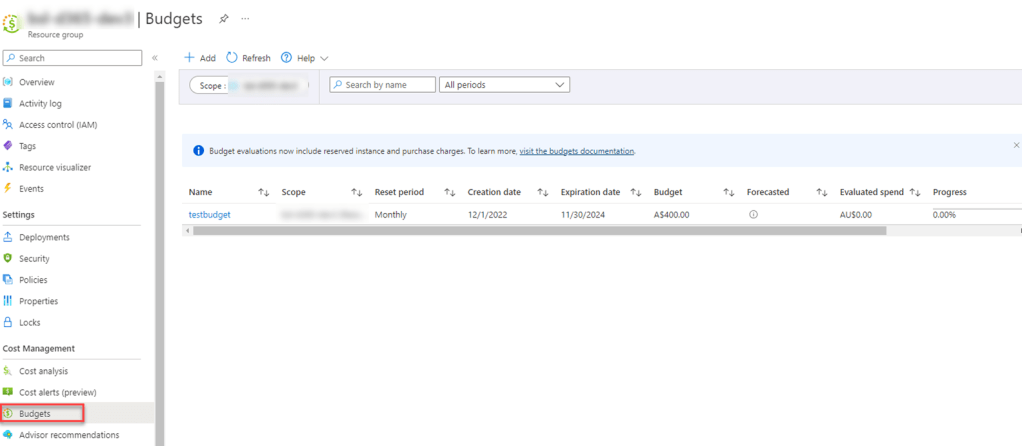Screen dimensions: 1022x446
Task: Click the Forecasted info icon for testbudget
Action: point(753,215)
